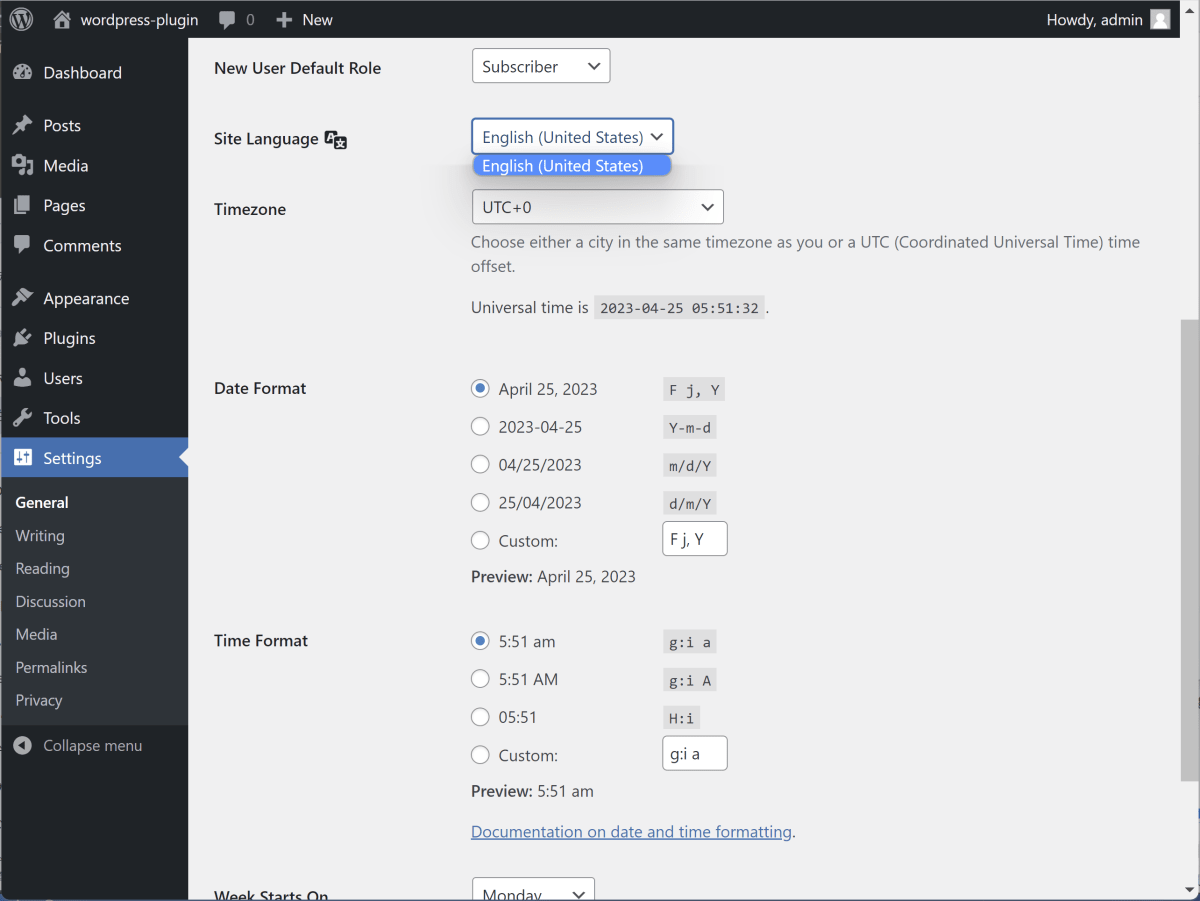
Task: Click the Settings sliders icon
Action: click(x=22, y=458)
